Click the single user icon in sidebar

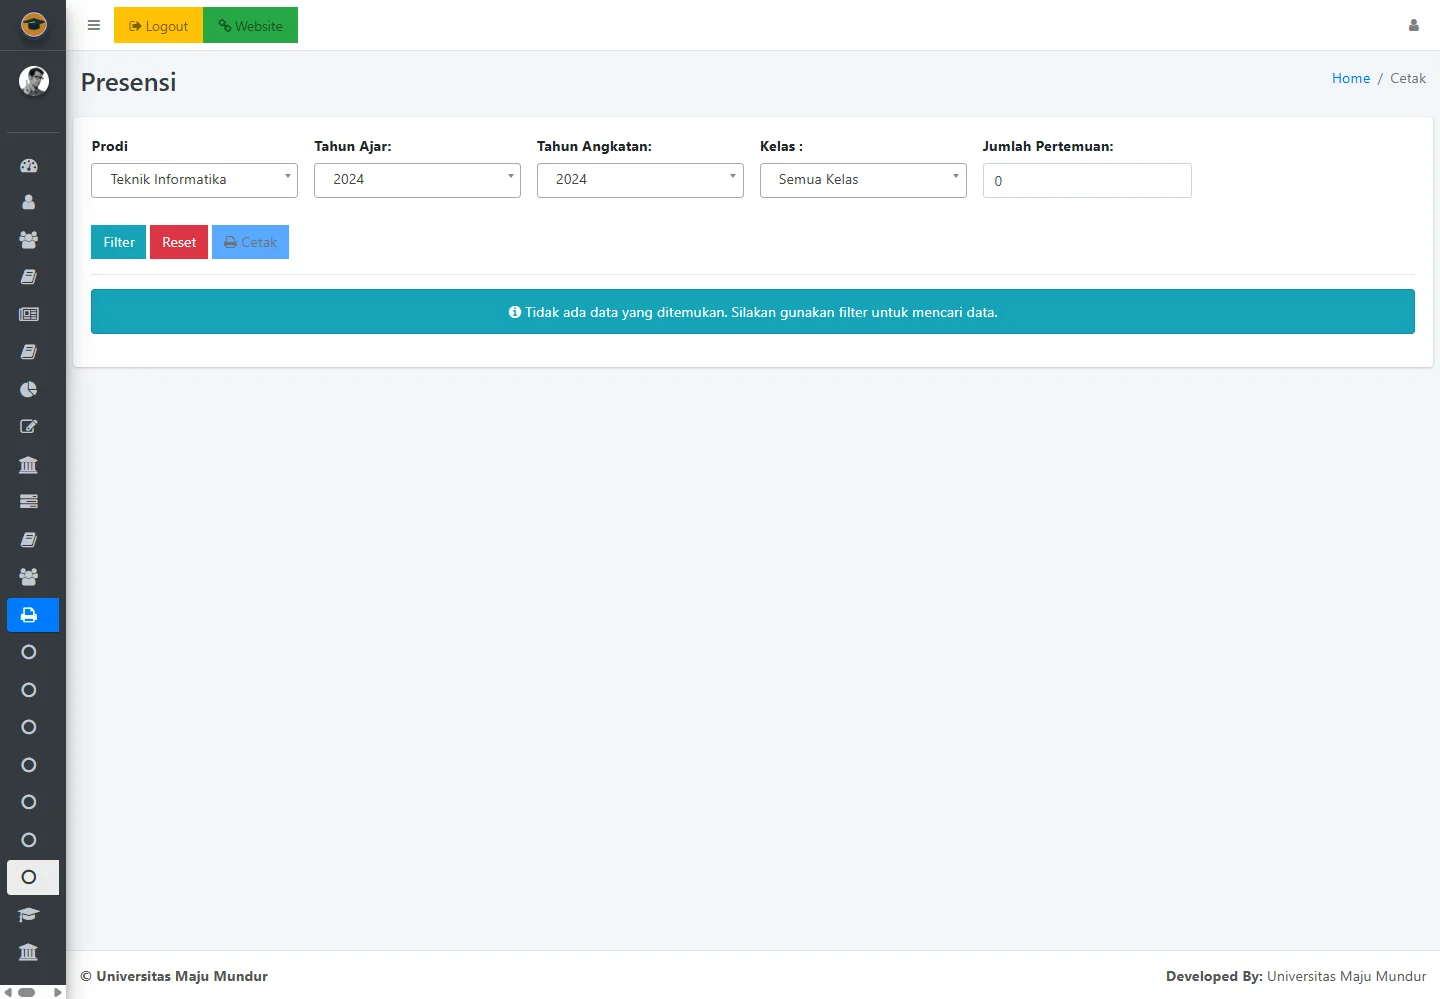[29, 202]
